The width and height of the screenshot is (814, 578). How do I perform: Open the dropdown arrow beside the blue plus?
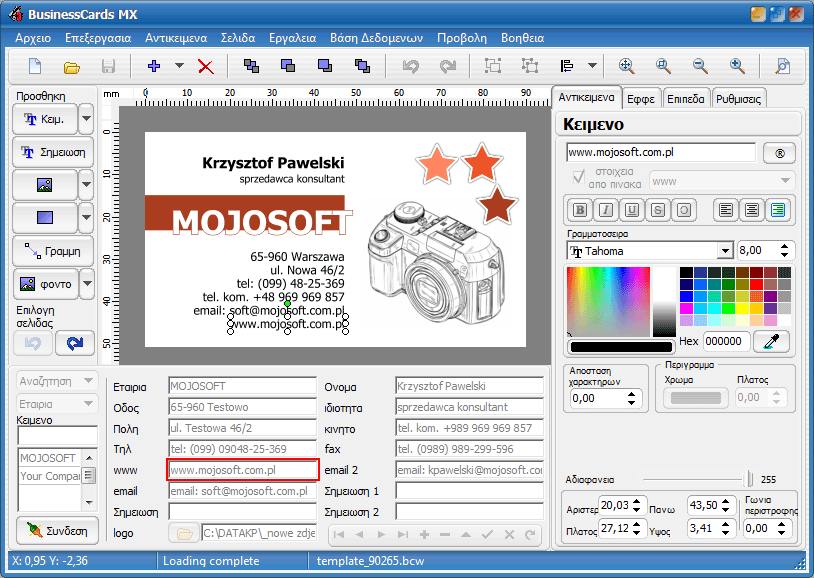coord(179,66)
